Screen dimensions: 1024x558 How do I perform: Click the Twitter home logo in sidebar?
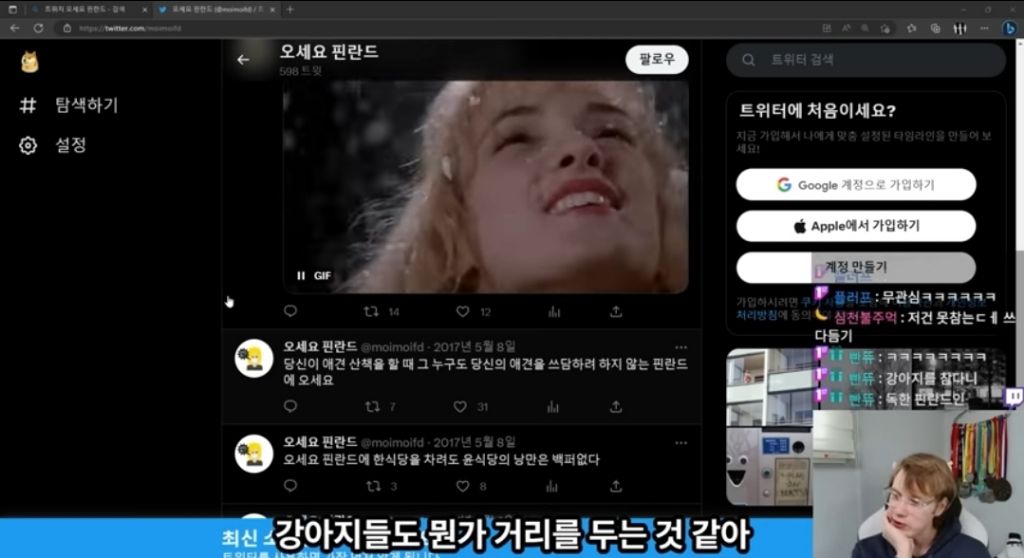click(x=29, y=62)
